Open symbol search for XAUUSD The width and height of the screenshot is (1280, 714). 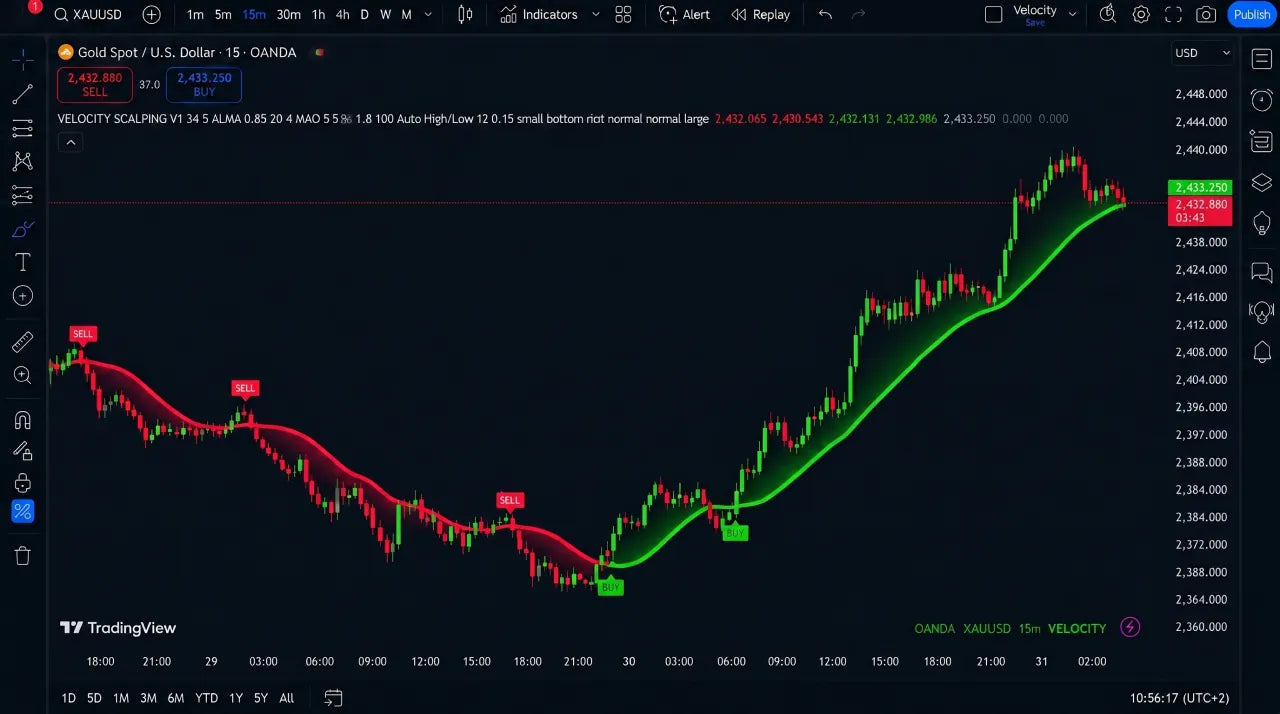click(x=88, y=15)
